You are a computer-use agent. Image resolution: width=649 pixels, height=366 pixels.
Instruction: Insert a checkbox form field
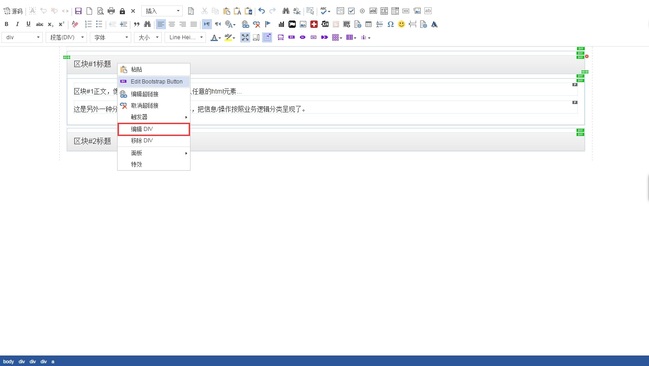351,11
